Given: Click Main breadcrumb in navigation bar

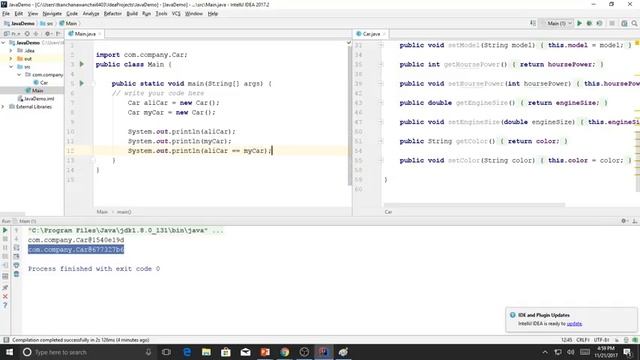Looking at the screenshot, I should 68,24.
